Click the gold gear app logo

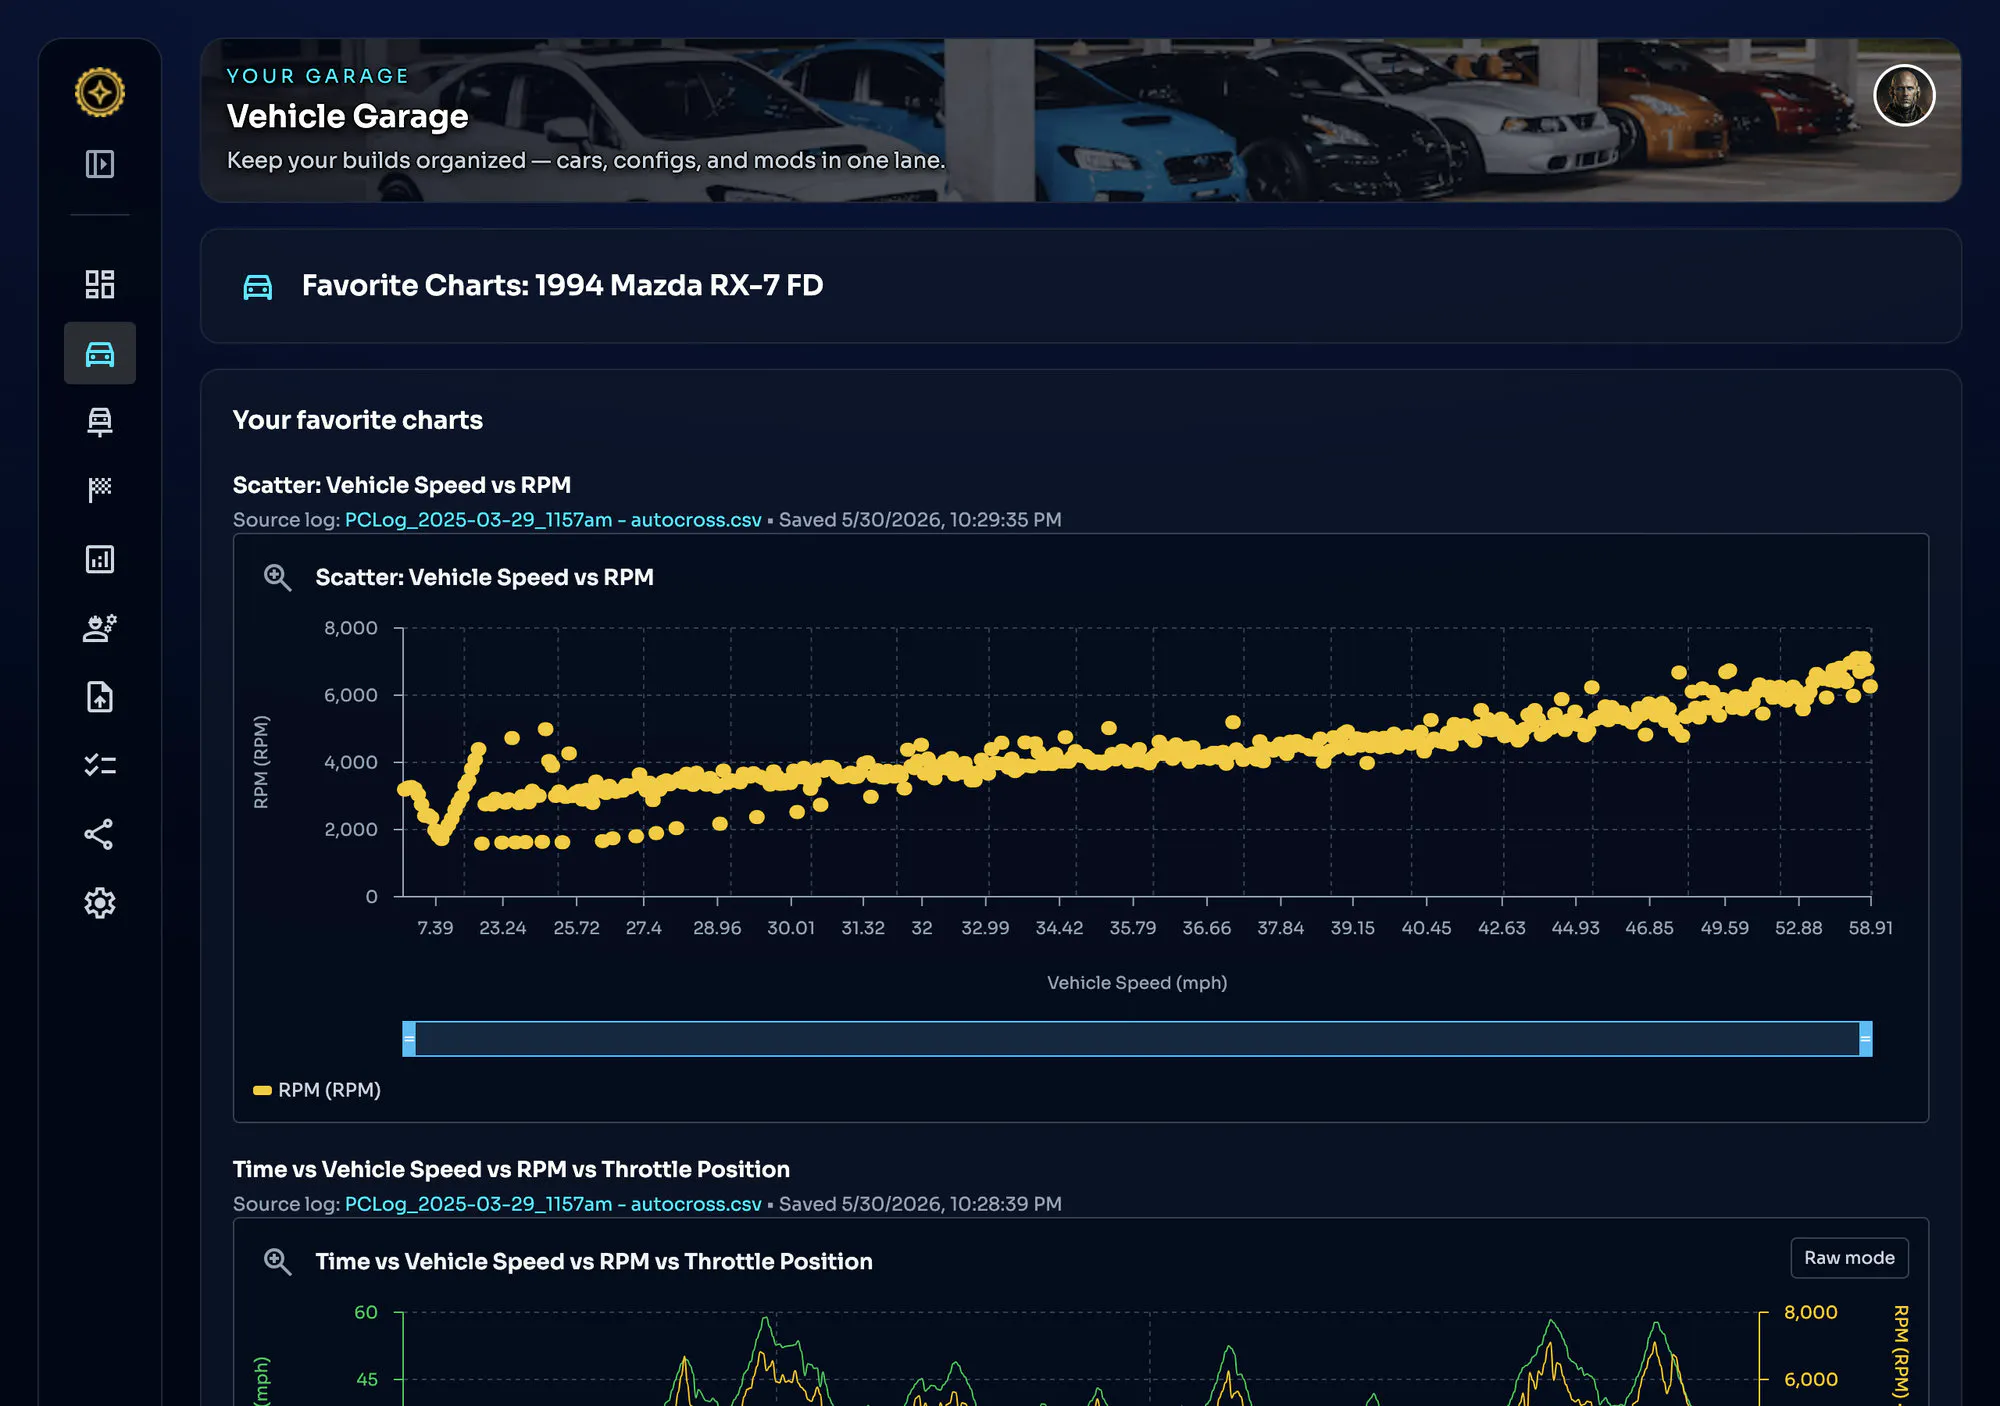click(100, 92)
